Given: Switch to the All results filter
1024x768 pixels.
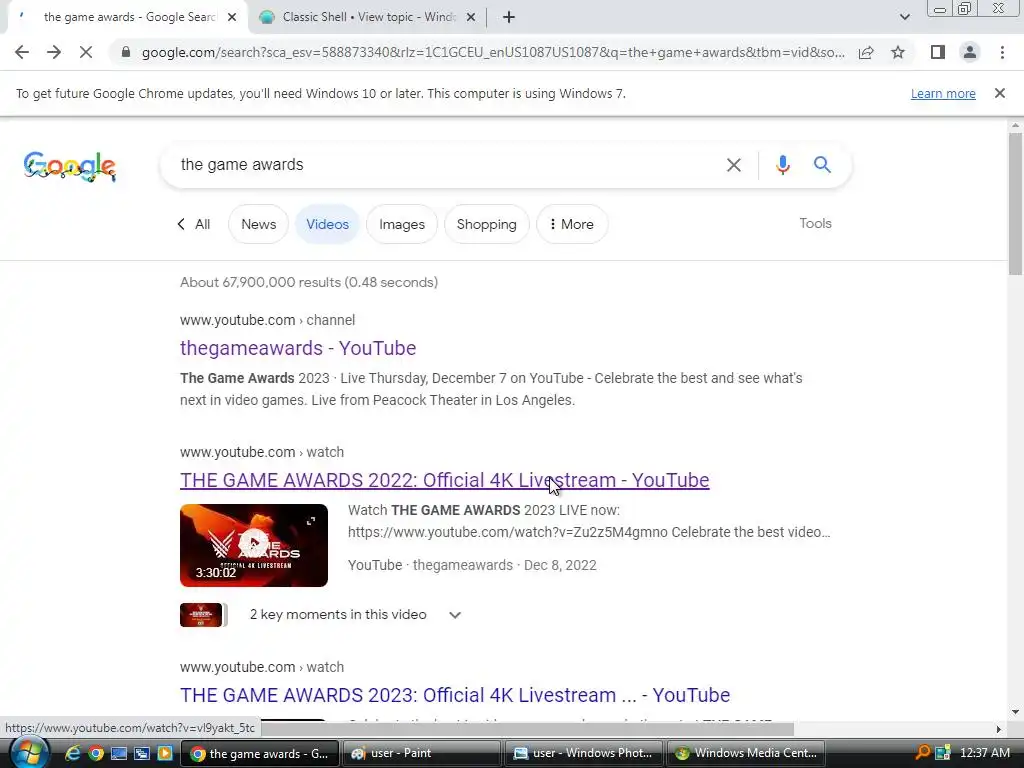Looking at the screenshot, I should pos(194,224).
